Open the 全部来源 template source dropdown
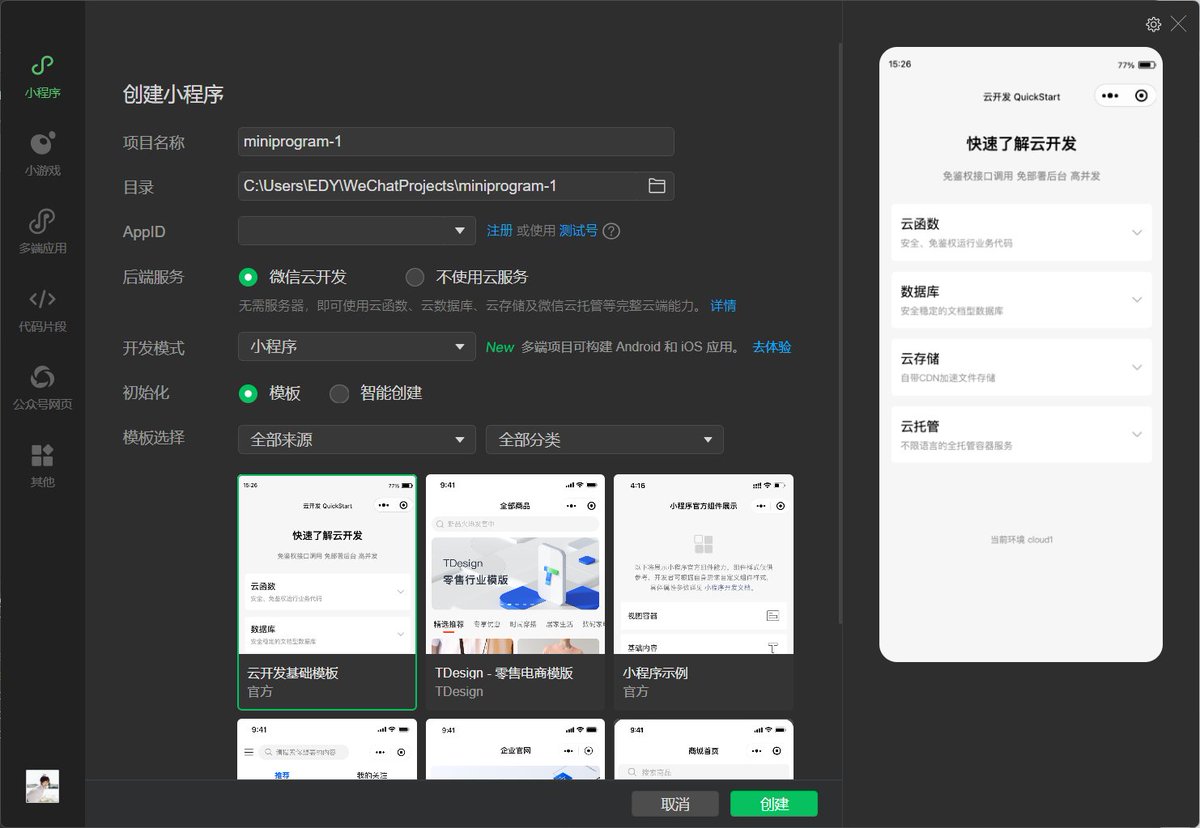 click(x=357, y=439)
